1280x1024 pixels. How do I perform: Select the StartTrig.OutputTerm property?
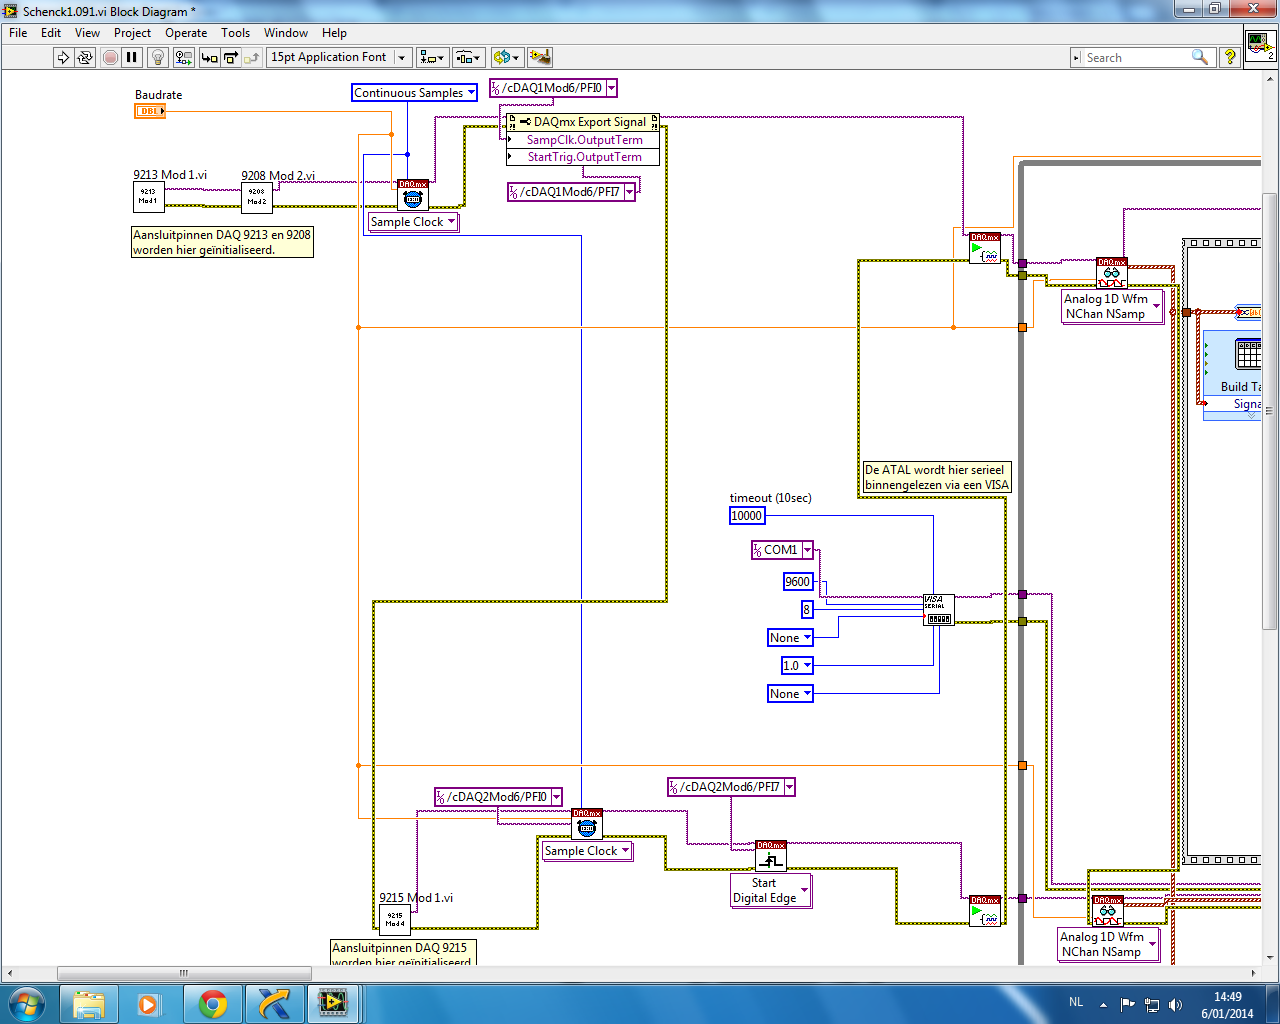point(584,157)
